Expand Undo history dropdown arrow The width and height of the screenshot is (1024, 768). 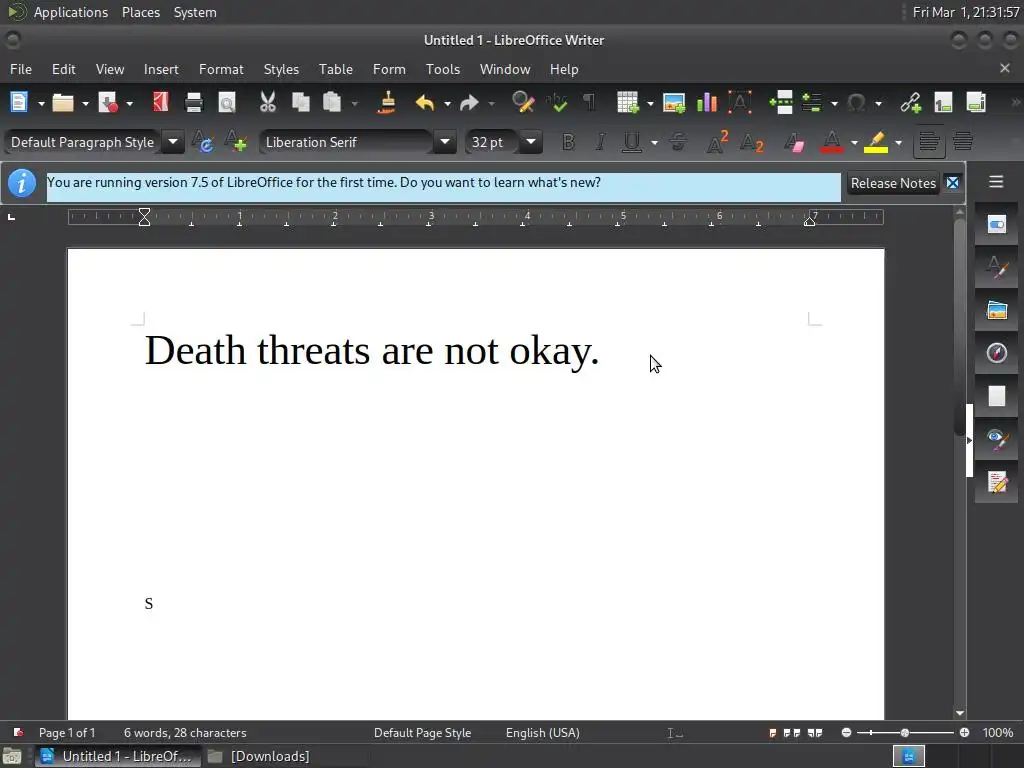(447, 103)
